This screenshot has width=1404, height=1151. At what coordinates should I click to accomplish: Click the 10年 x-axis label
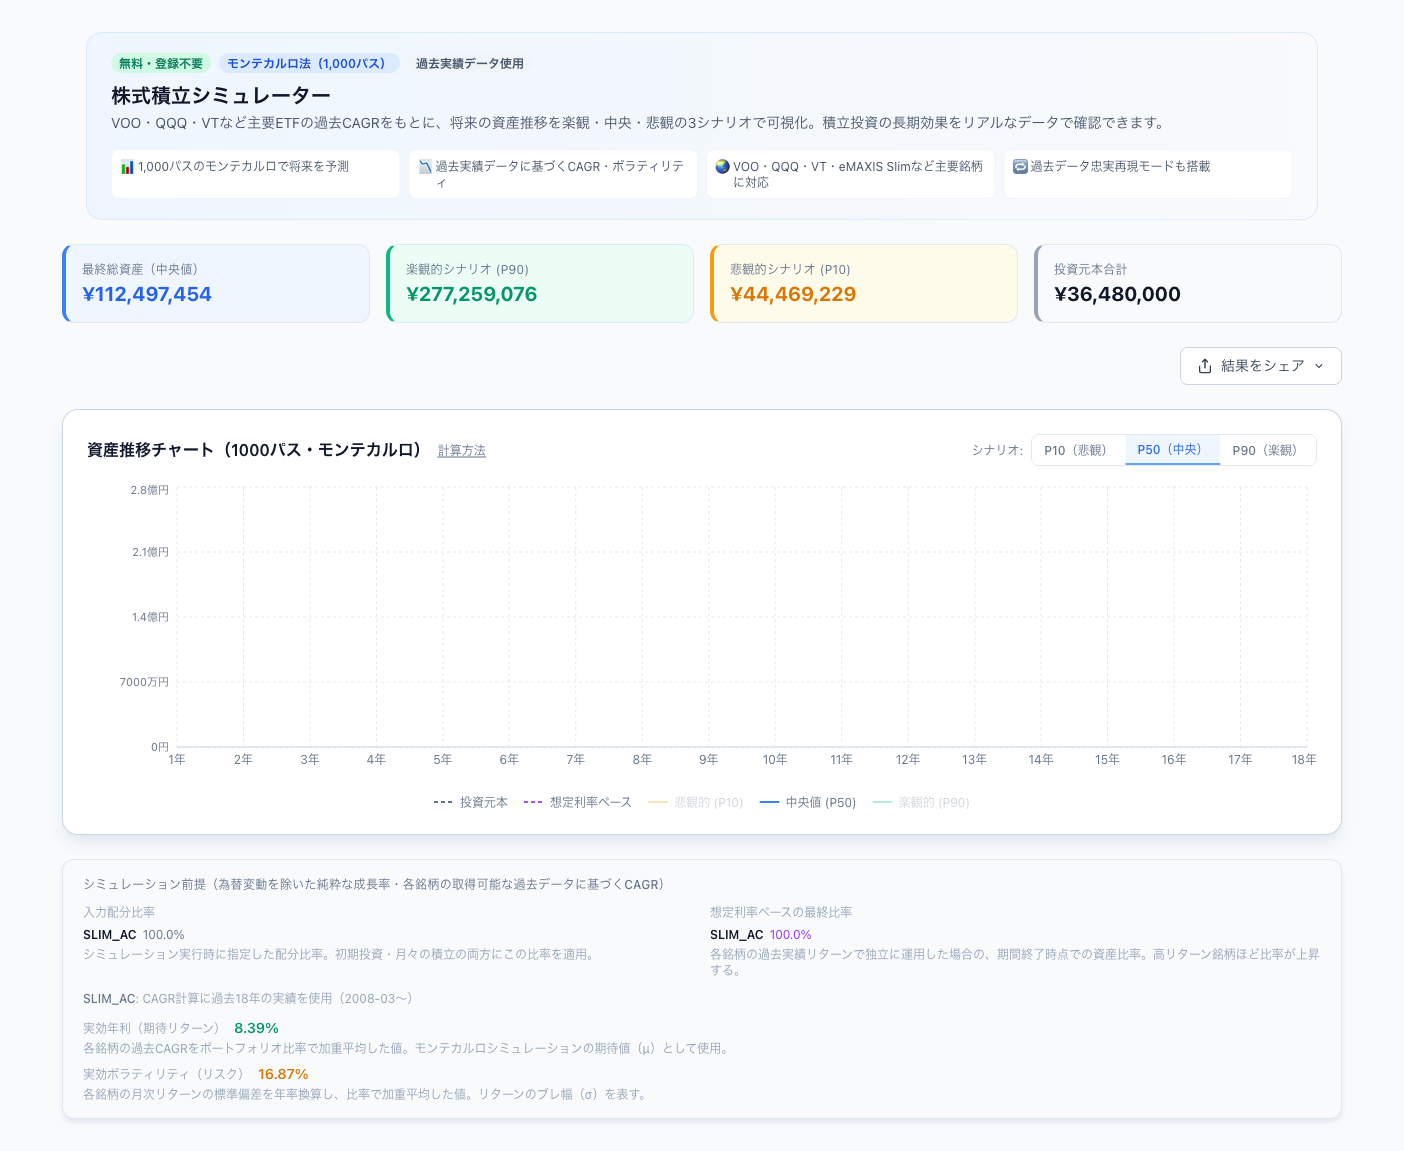click(775, 760)
